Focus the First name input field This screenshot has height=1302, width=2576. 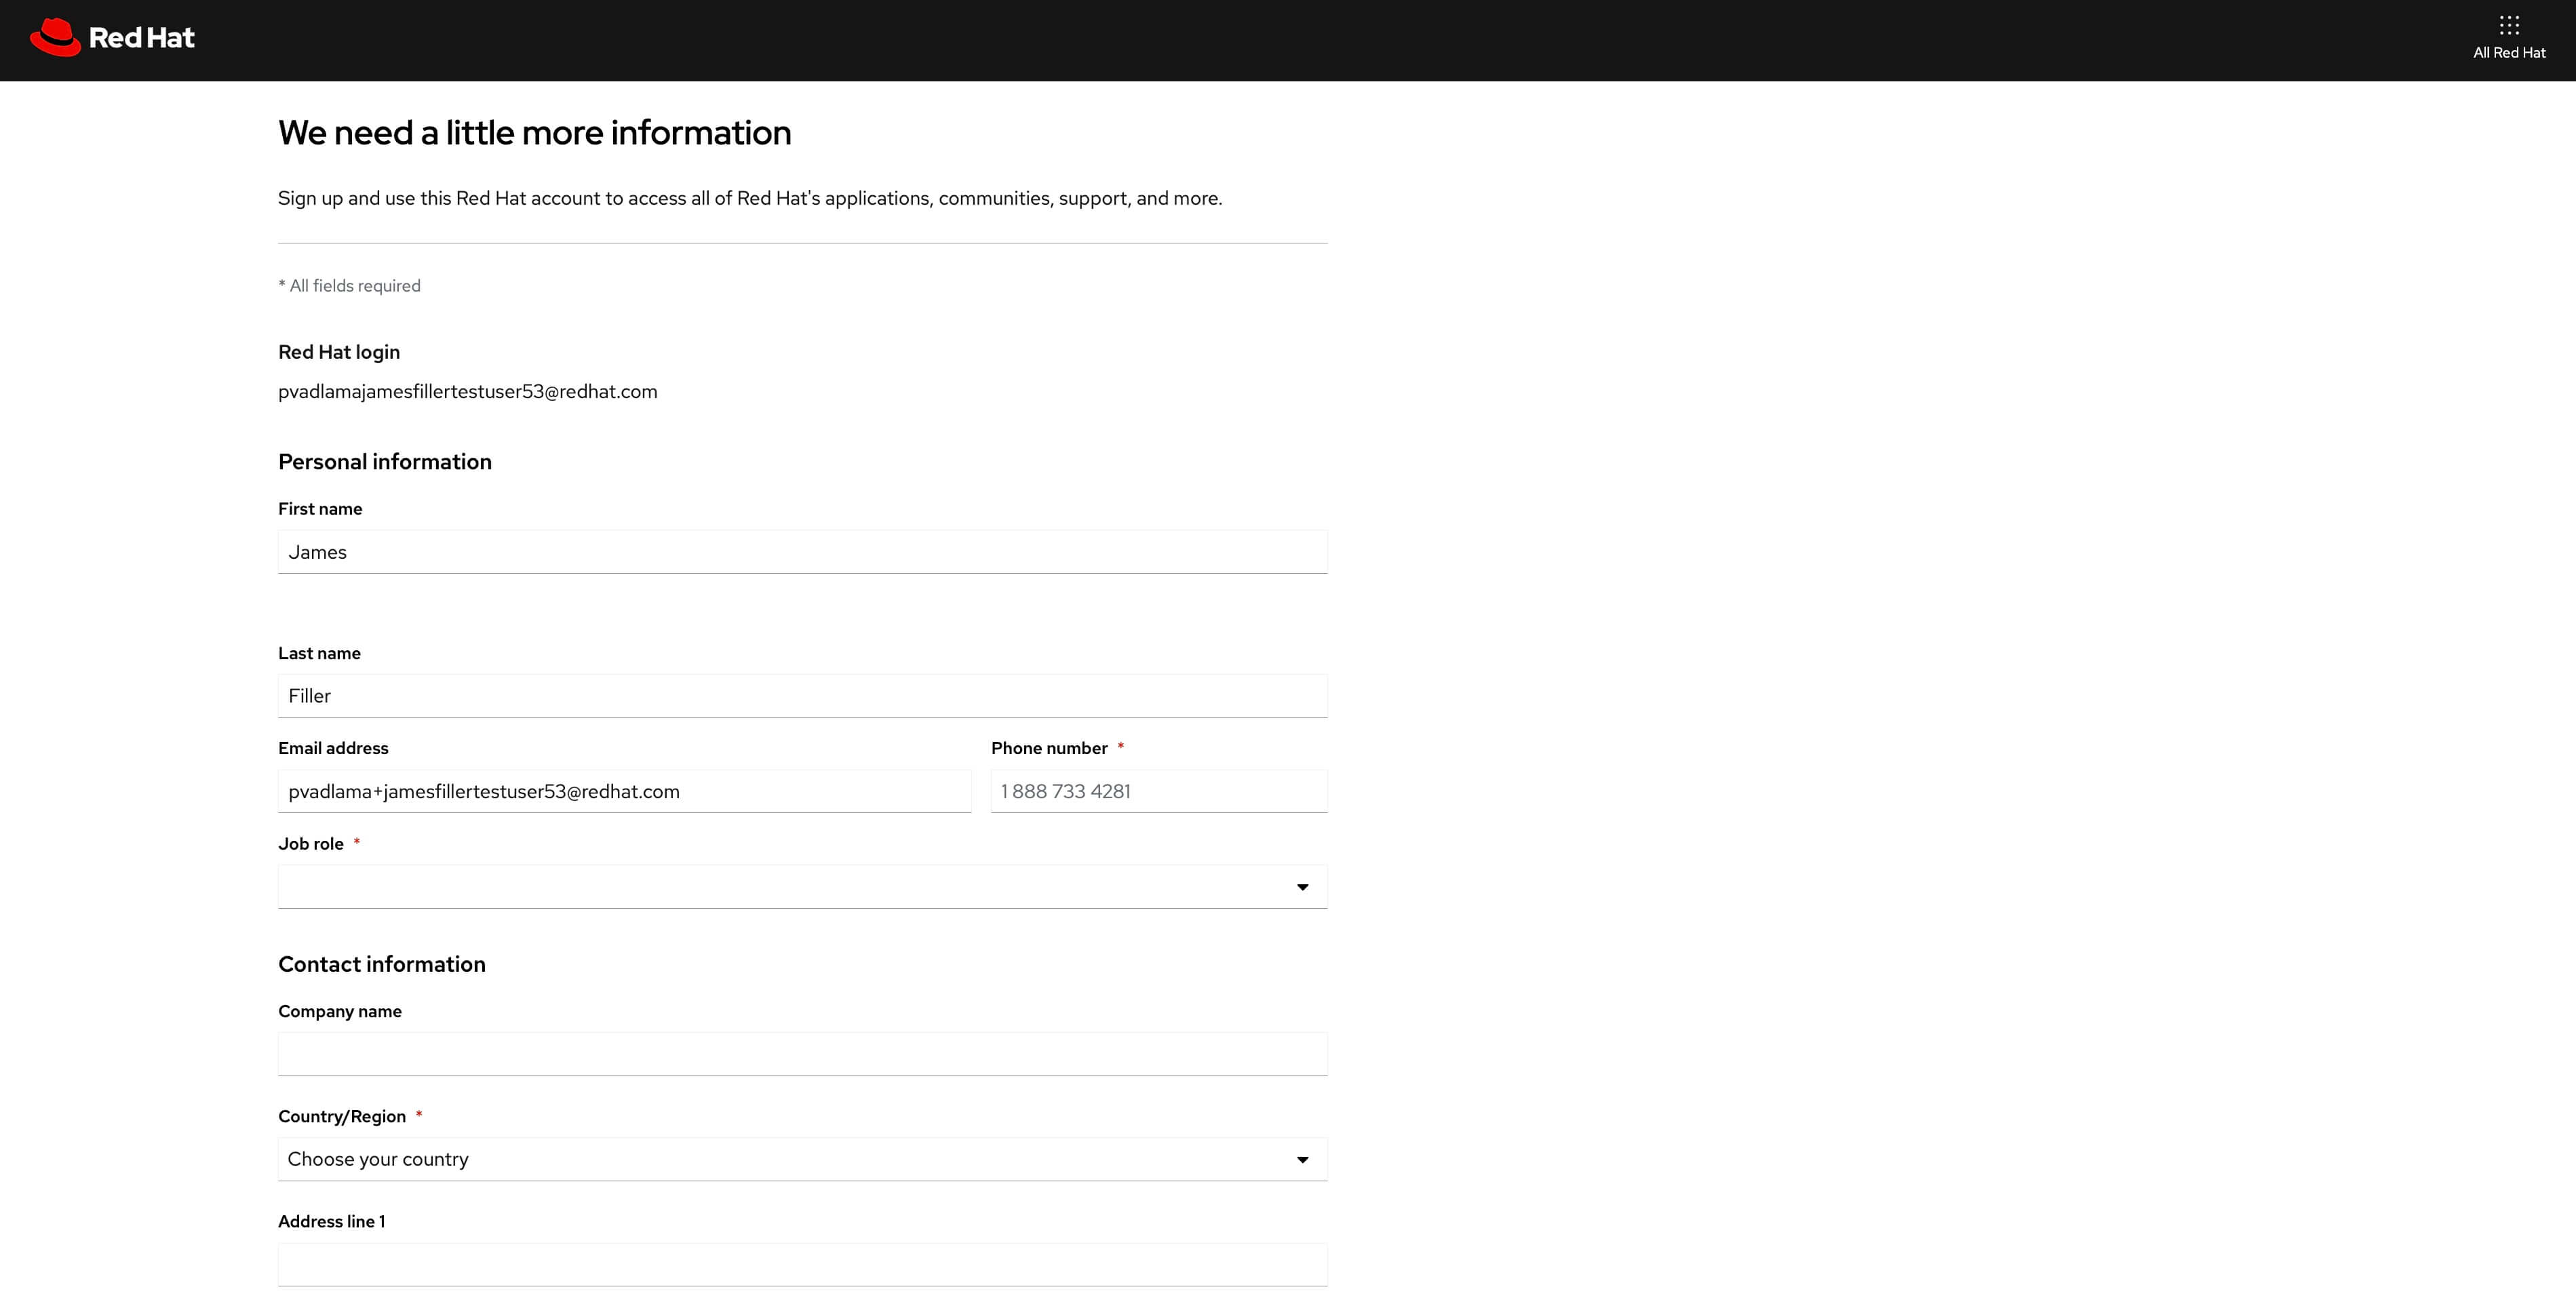click(802, 552)
